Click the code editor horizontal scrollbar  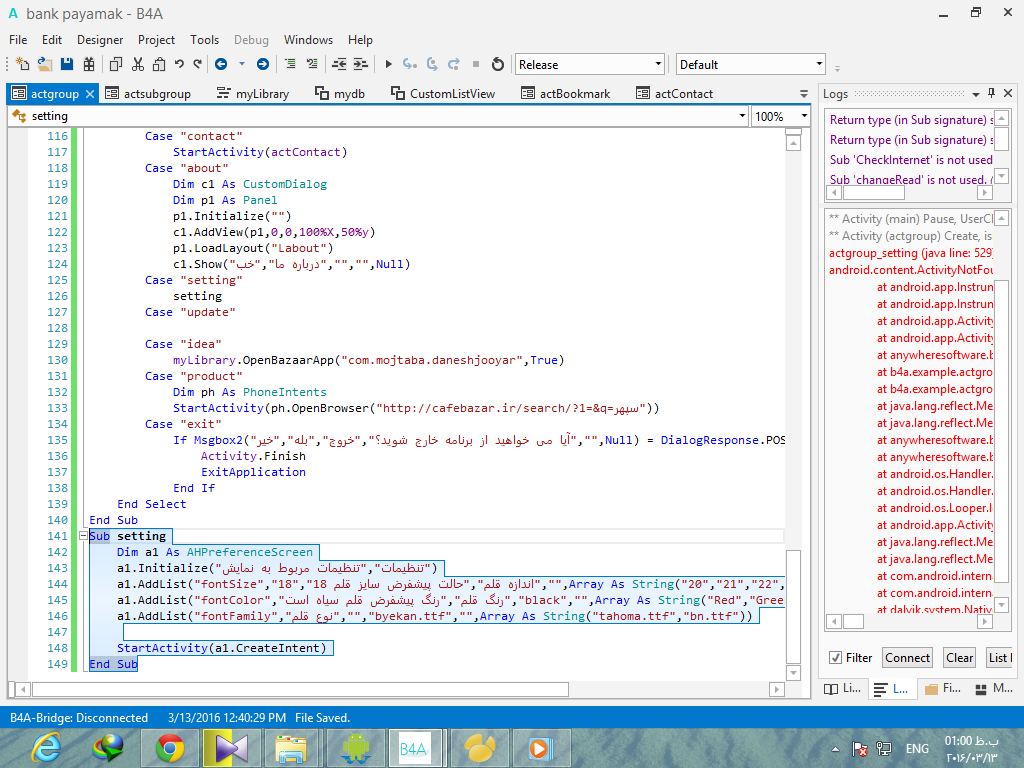coord(300,689)
